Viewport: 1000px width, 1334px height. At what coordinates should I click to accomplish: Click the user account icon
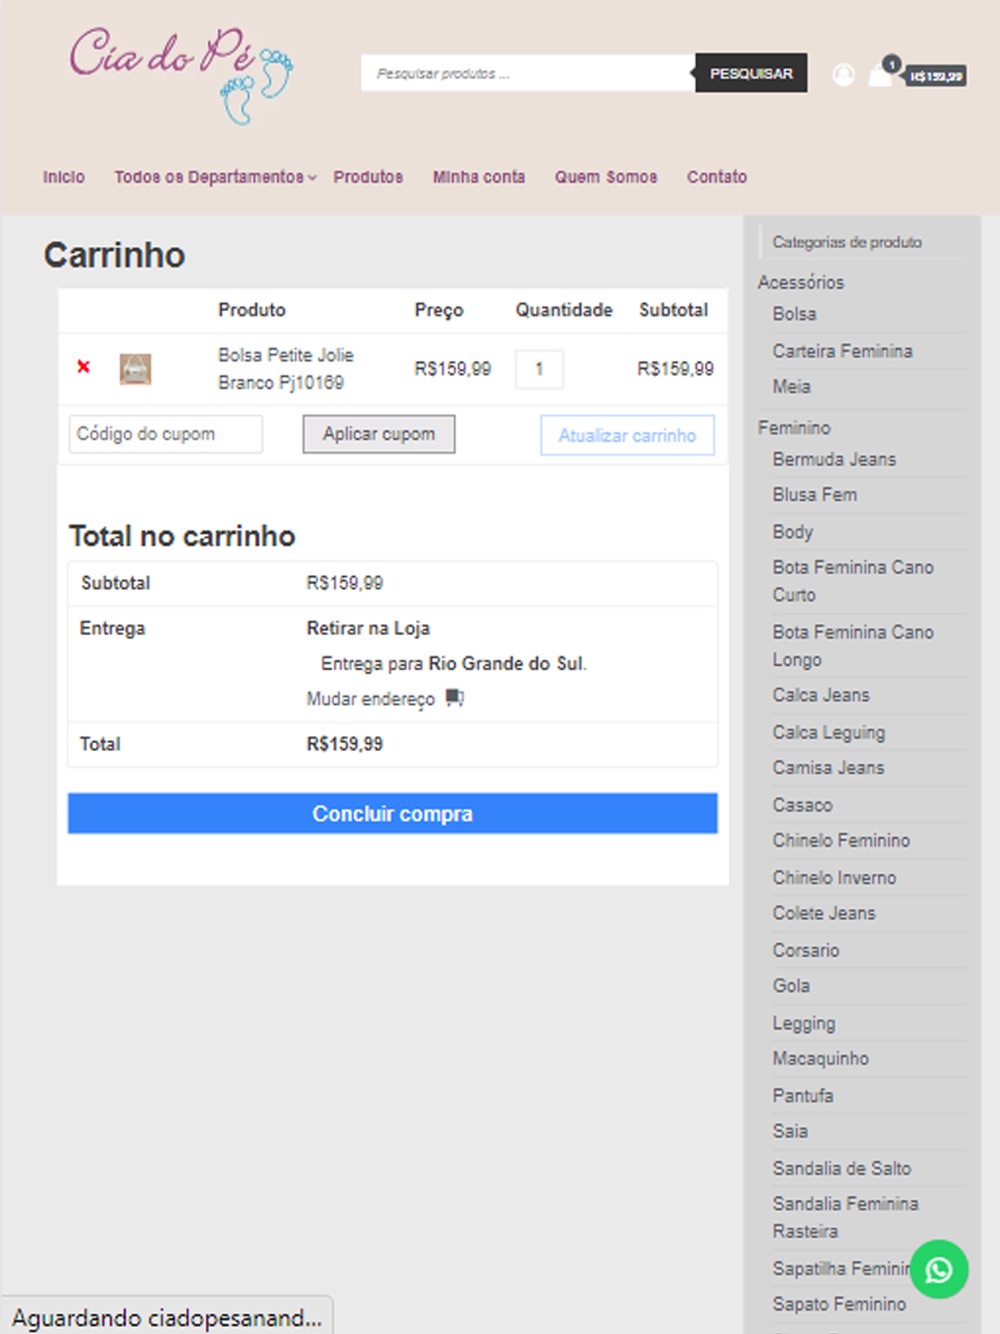[844, 75]
